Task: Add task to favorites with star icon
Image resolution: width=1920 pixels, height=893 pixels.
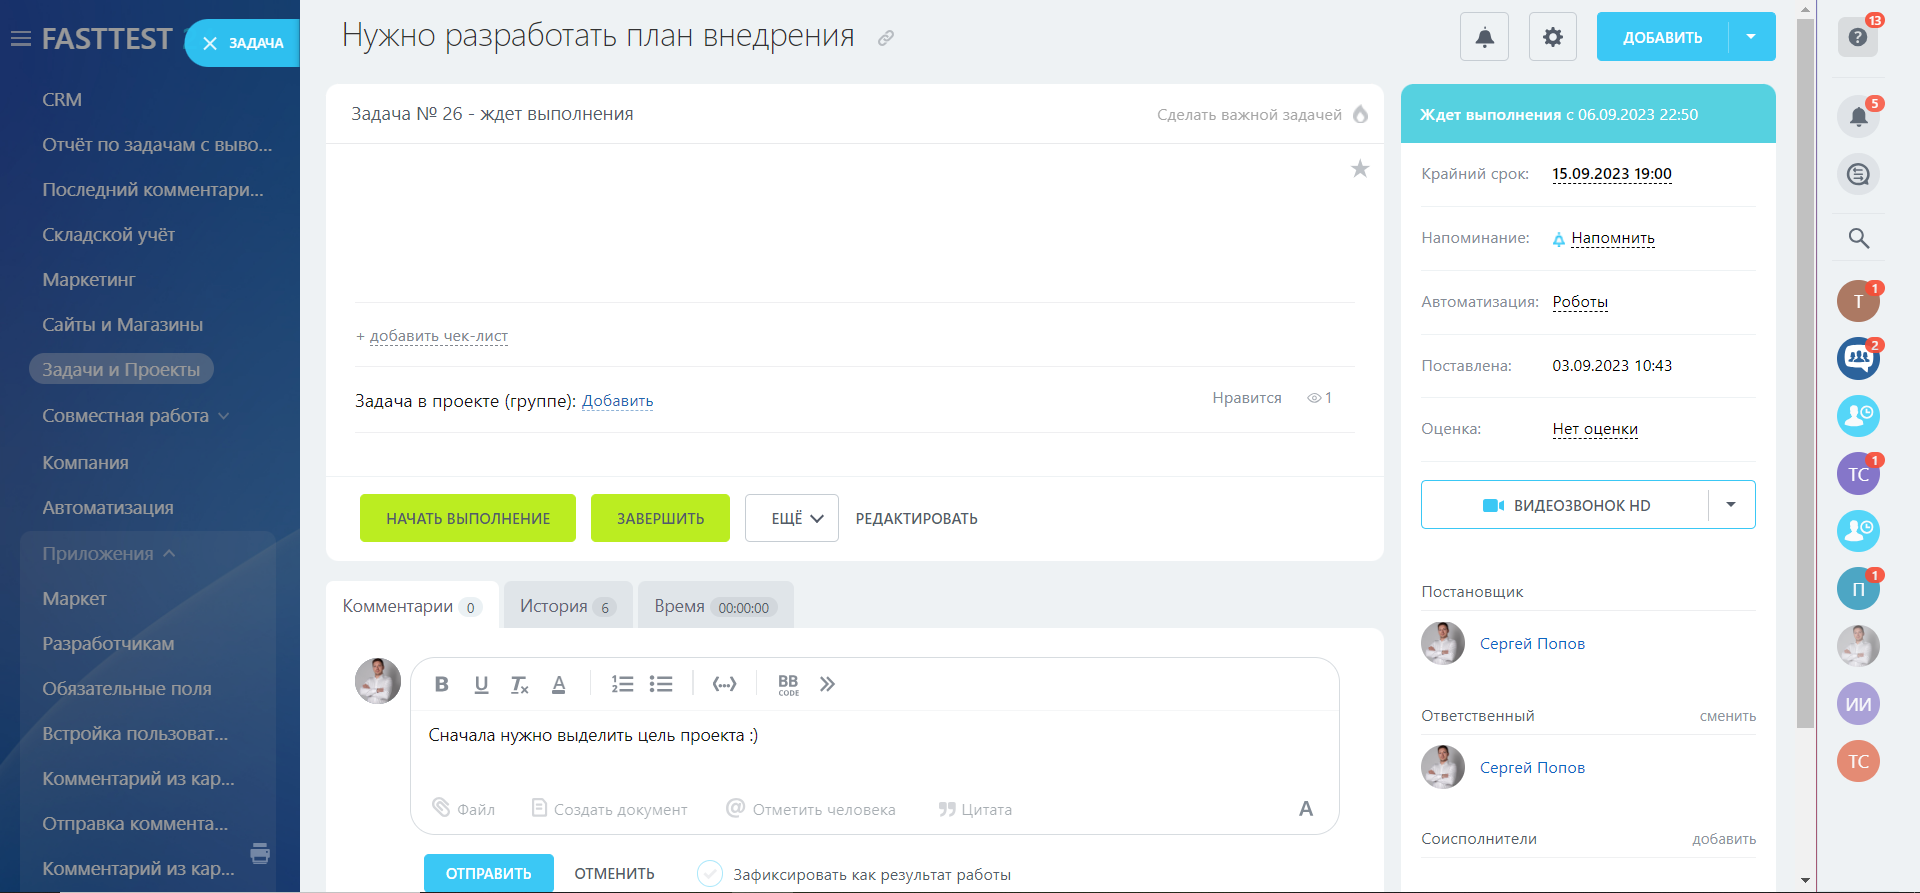Action: 1360,168
